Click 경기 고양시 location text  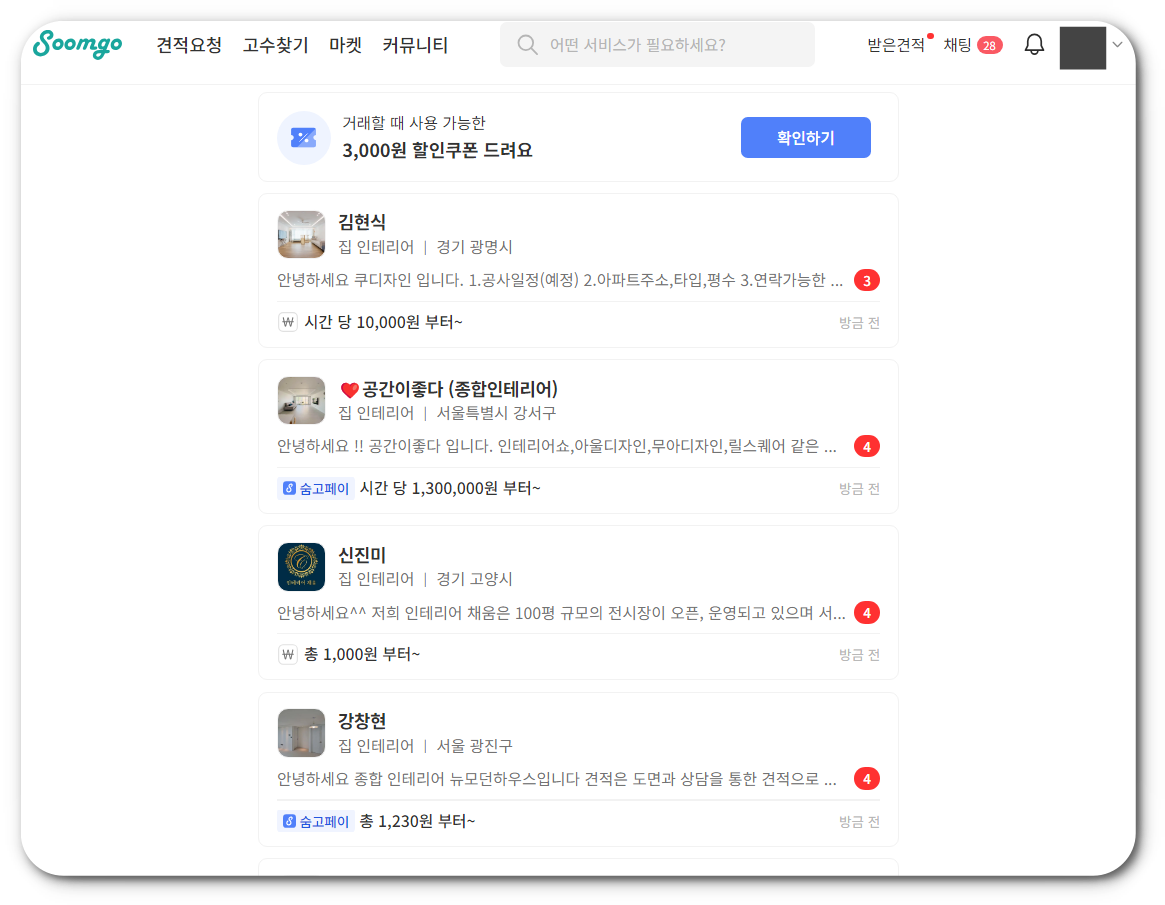(474, 579)
